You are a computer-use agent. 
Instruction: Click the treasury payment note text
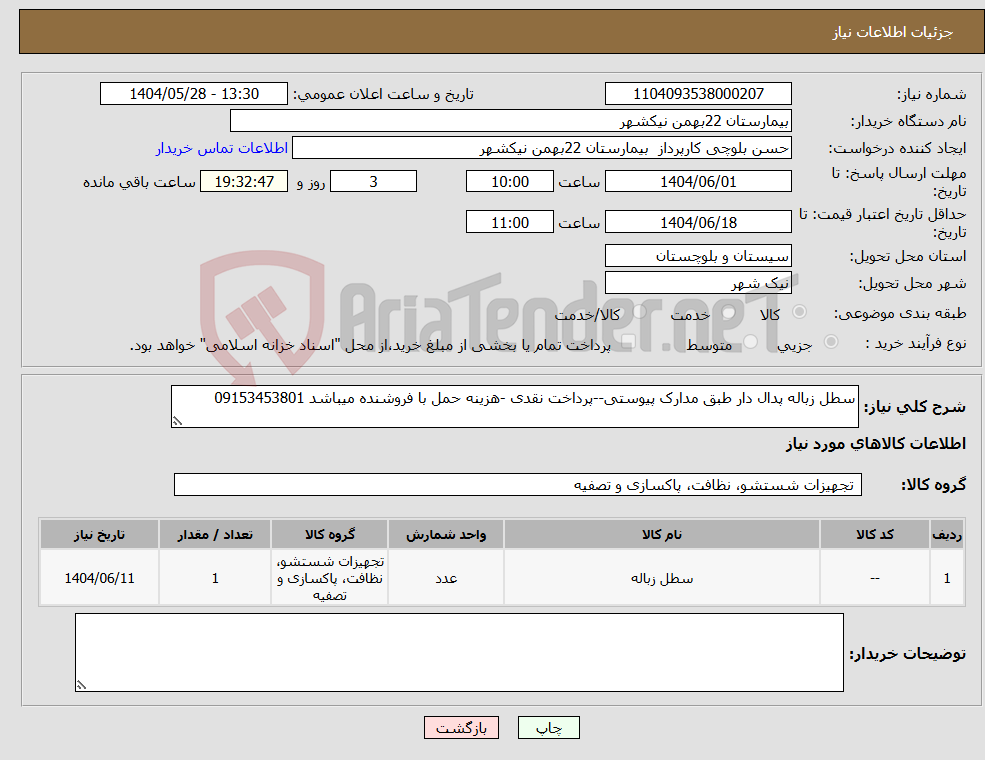click(x=370, y=345)
